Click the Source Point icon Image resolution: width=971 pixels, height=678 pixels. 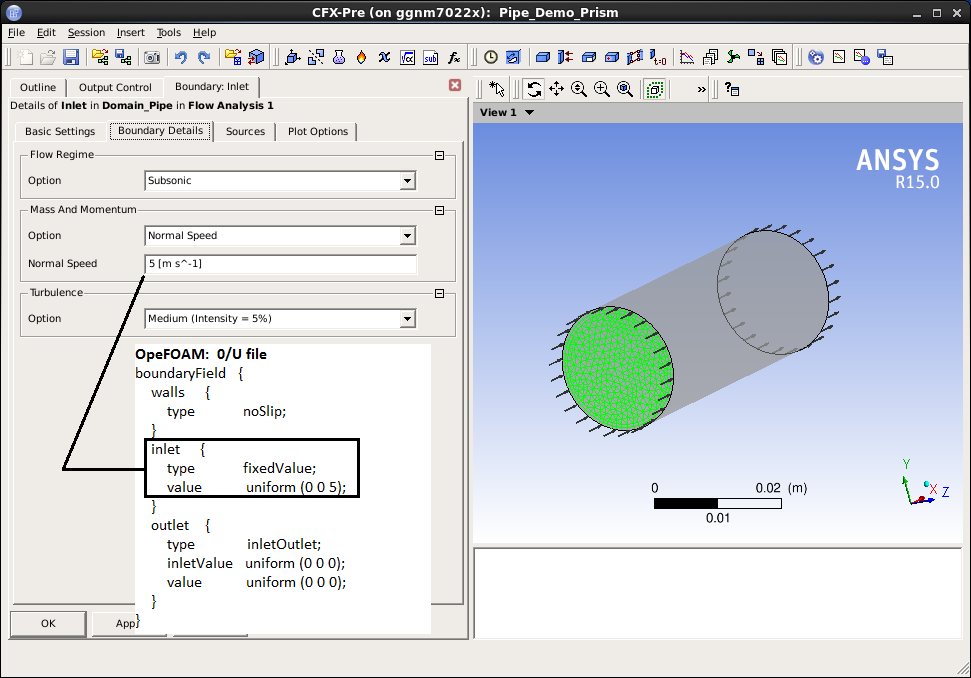tap(612, 58)
